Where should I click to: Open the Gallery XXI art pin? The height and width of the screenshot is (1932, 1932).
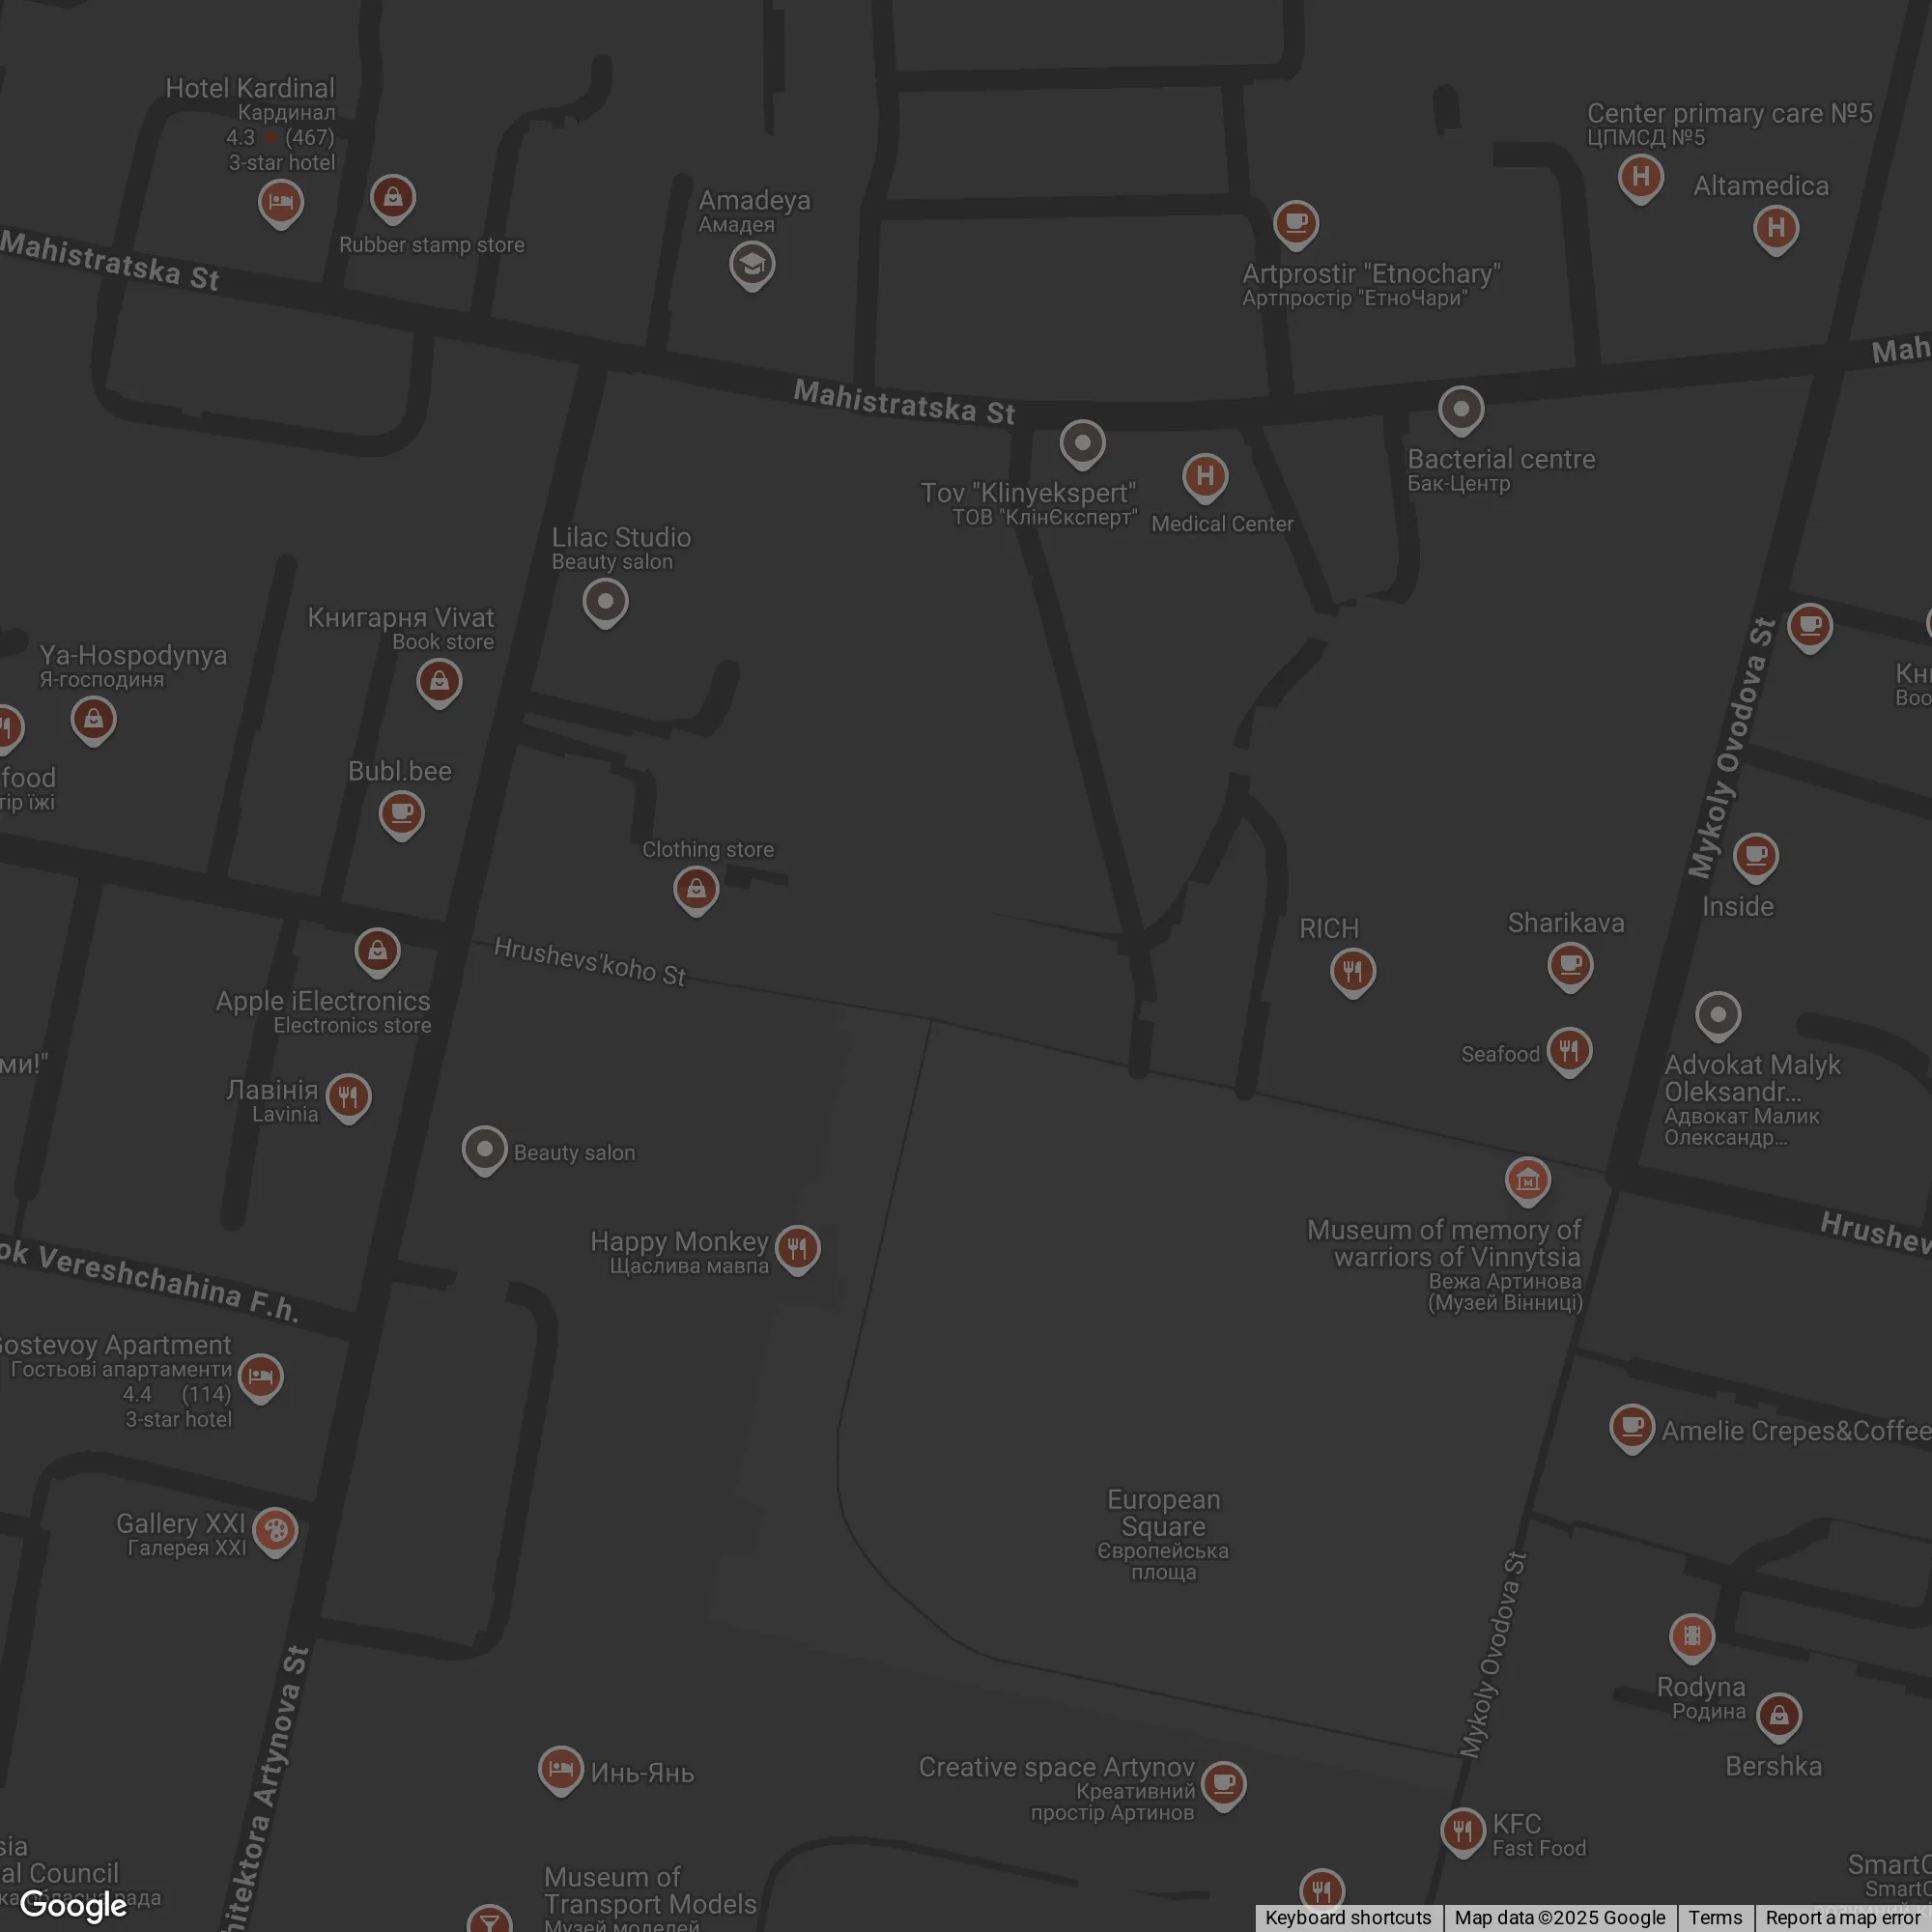tap(275, 1532)
